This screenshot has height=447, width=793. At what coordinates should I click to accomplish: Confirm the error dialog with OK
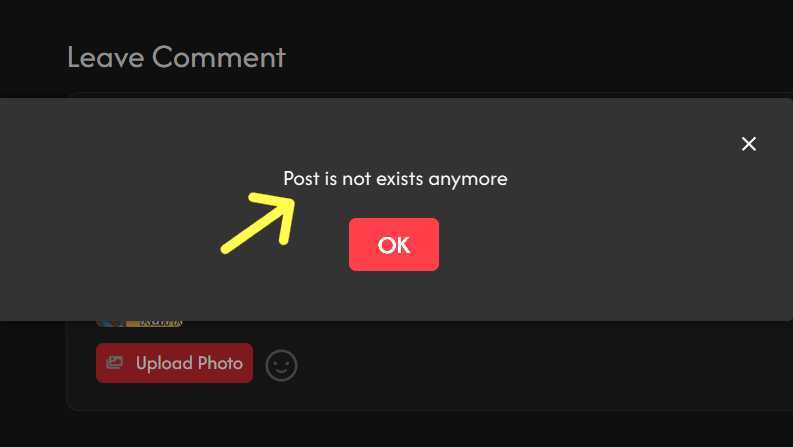[393, 244]
